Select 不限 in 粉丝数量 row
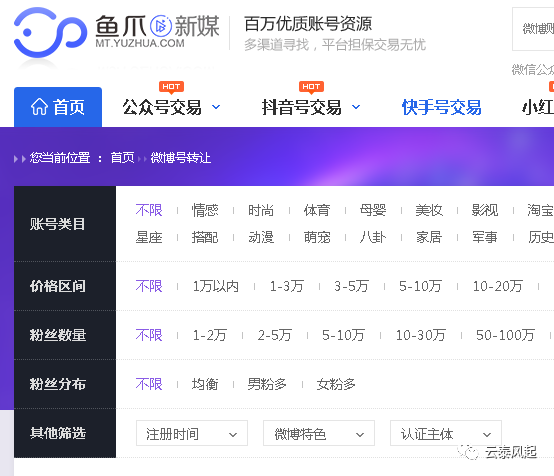Screen dimensions: 554x476 pos(149,335)
